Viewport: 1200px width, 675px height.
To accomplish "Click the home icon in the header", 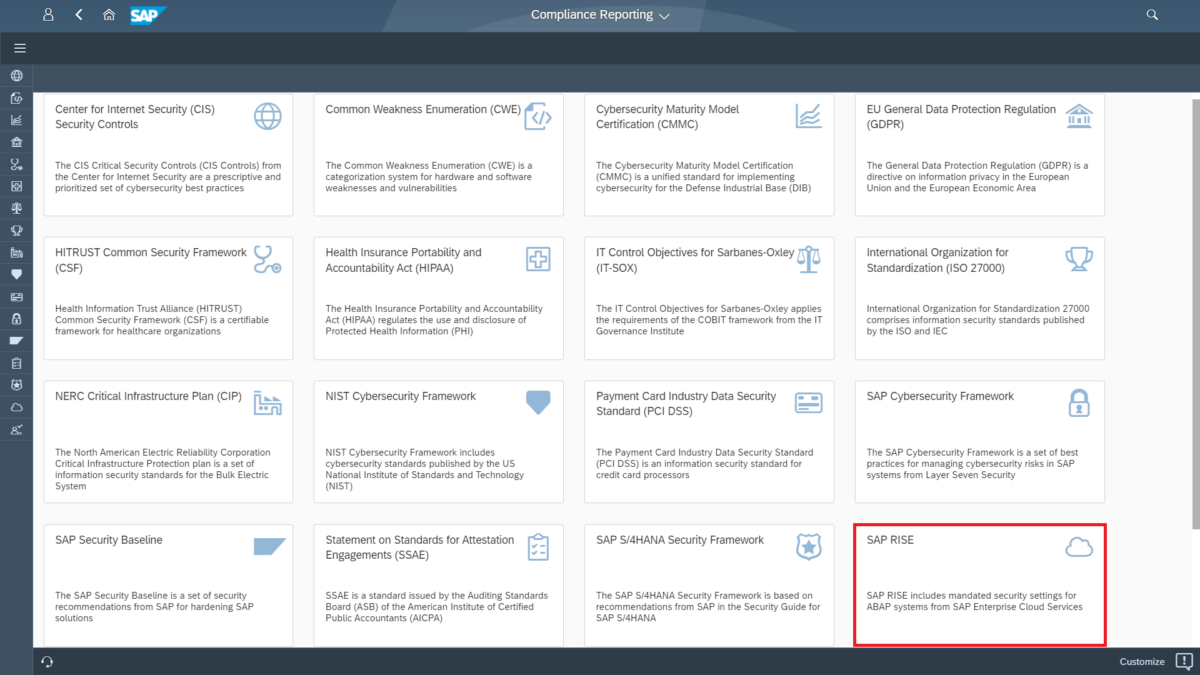I will [109, 14].
